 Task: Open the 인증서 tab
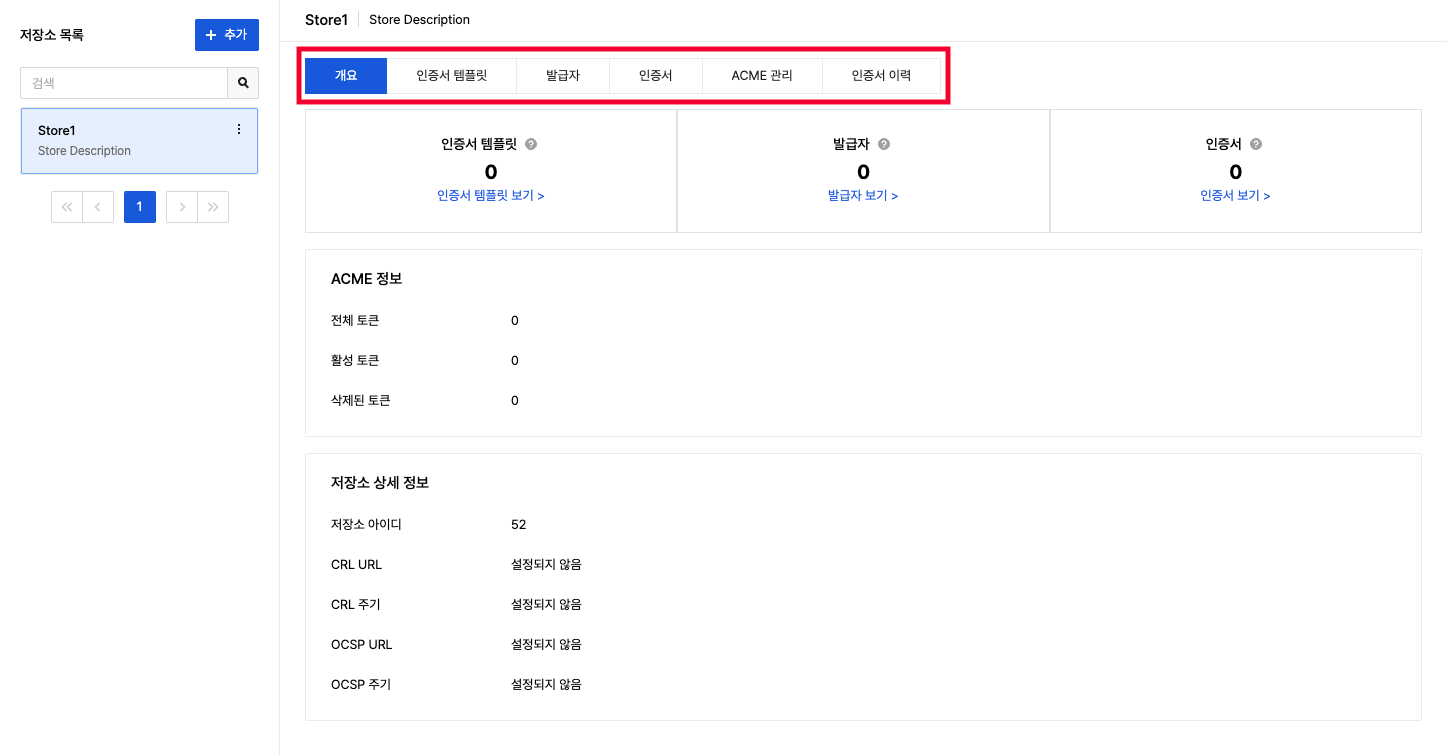[656, 75]
